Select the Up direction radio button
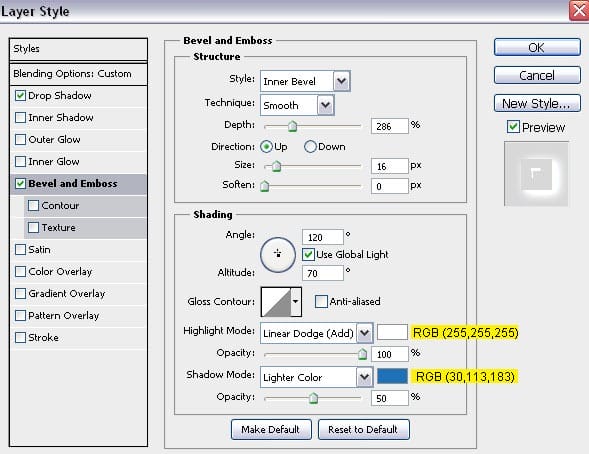Image resolution: width=589 pixels, height=454 pixels. click(266, 146)
